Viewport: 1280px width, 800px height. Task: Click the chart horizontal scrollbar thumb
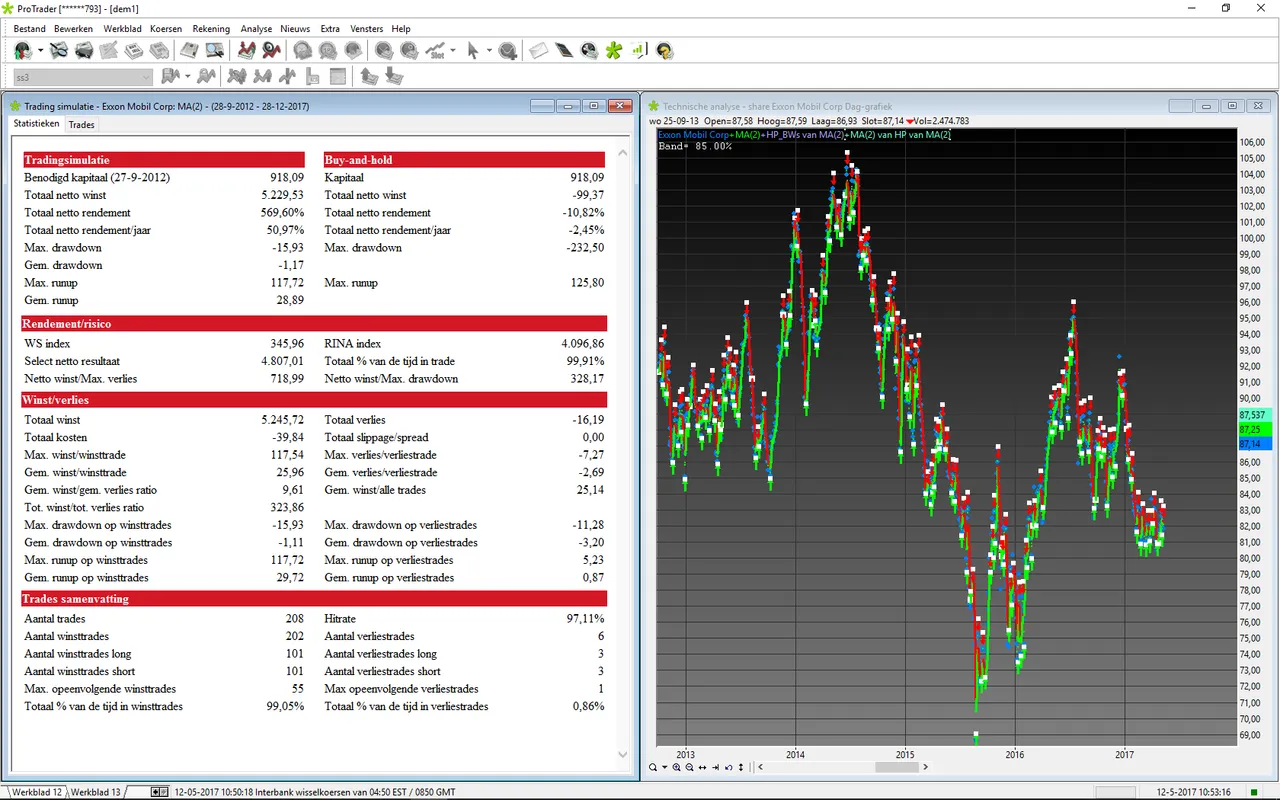coord(897,767)
